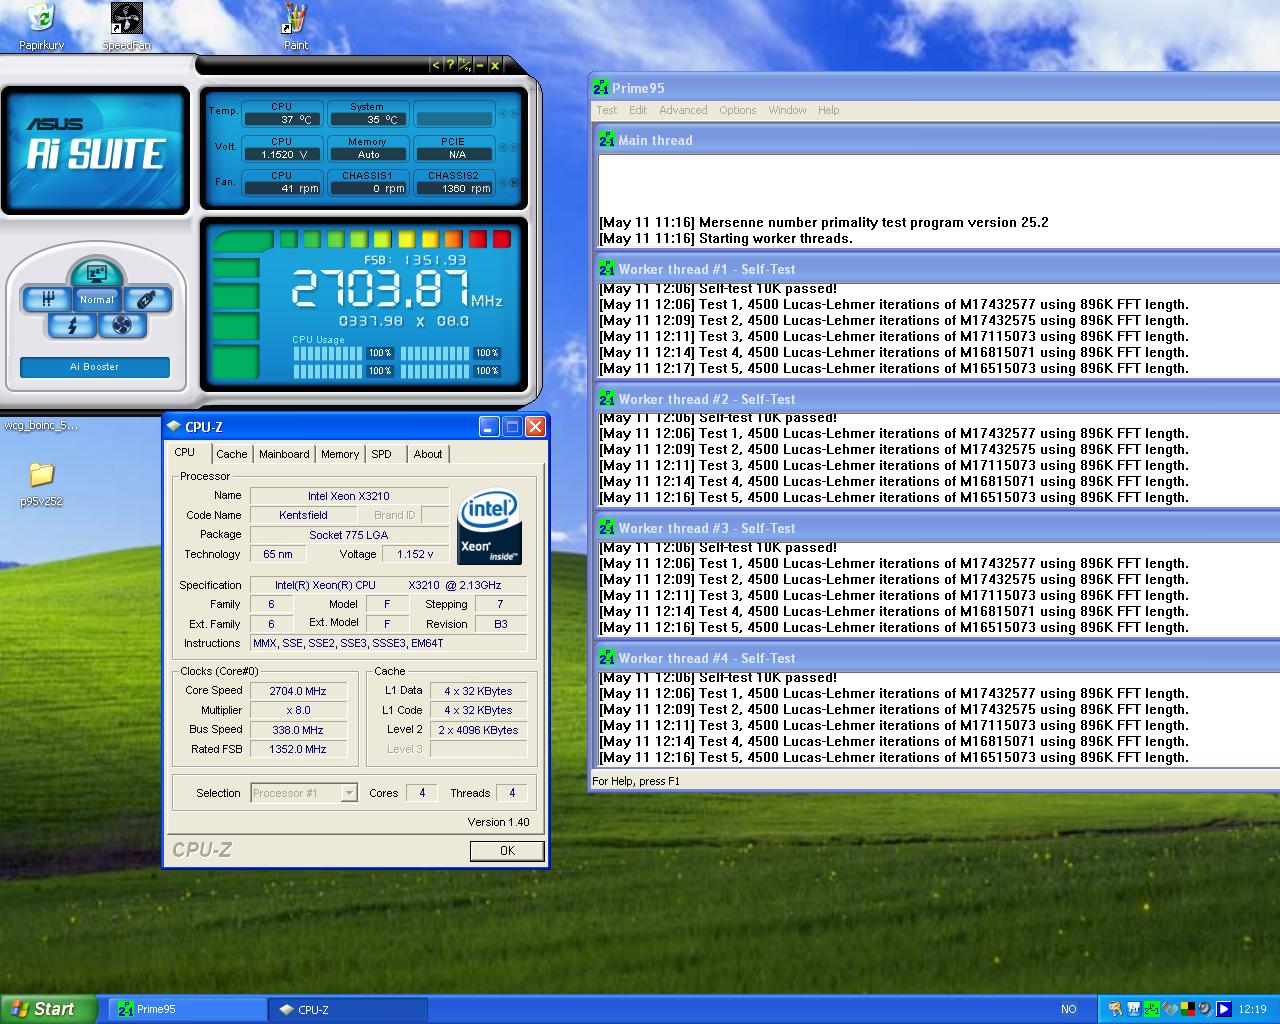1280x1024 pixels.
Task: Click the NO language indicator in taskbar
Action: pos(1069,1009)
